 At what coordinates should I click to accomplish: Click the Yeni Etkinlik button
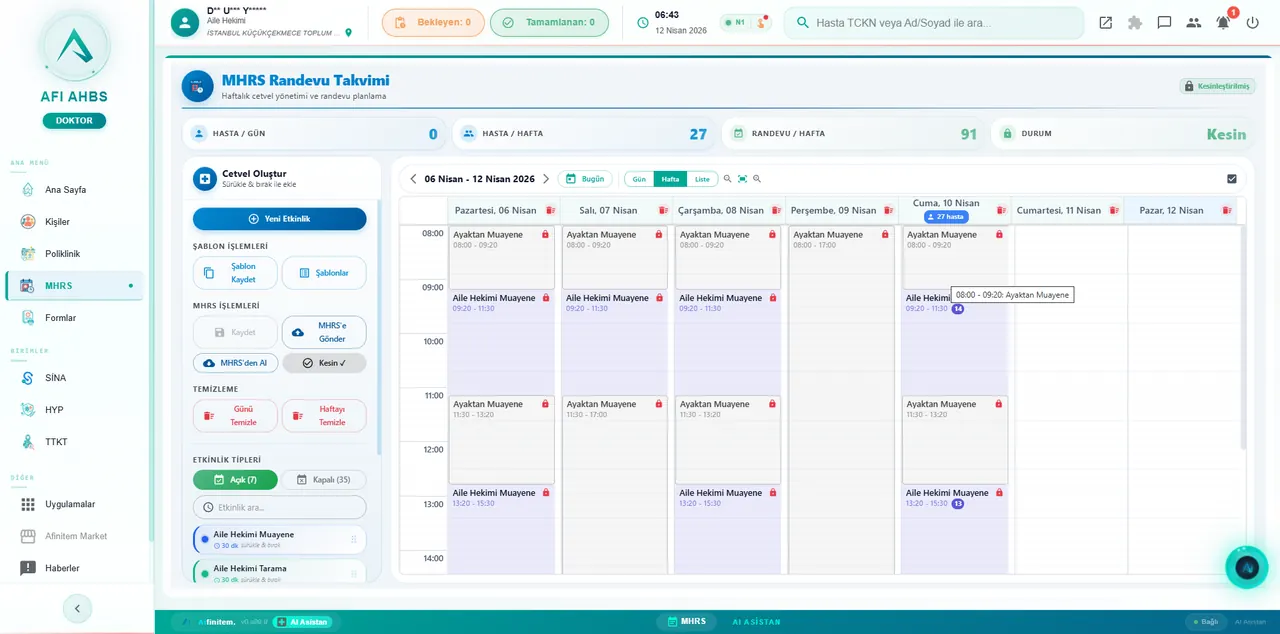pos(280,219)
